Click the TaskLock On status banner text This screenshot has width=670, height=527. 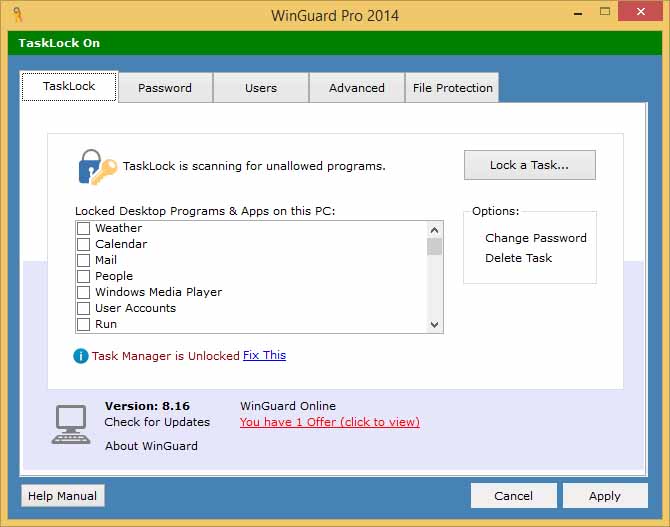59,43
